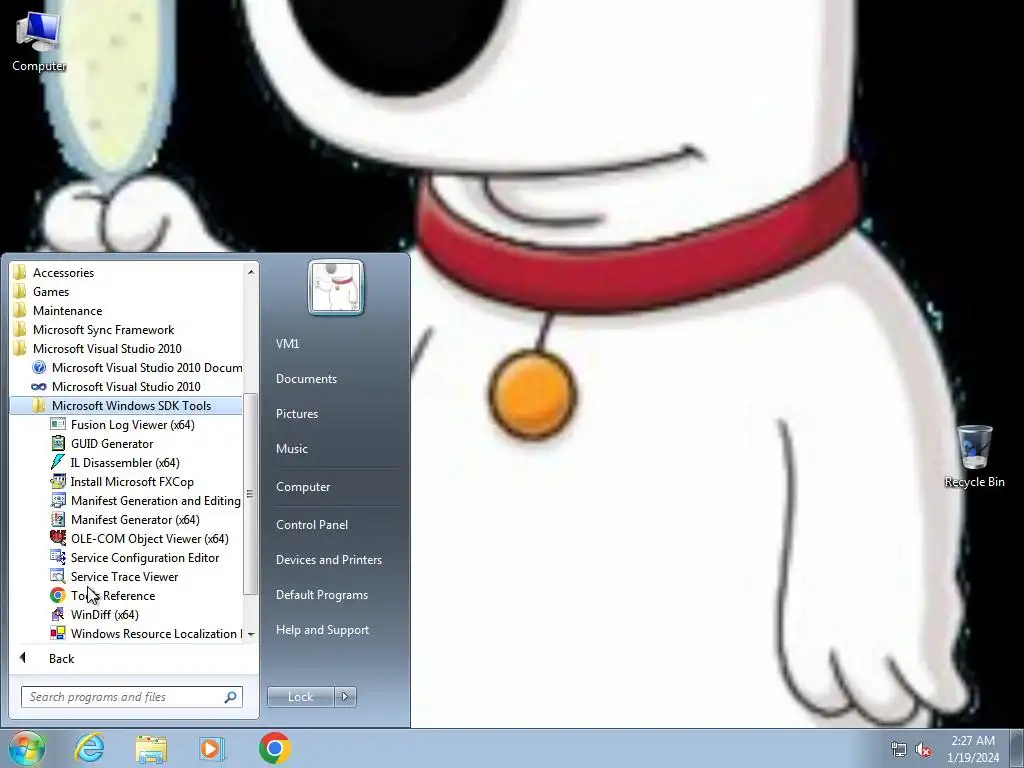Launch Service Configuration Editor icon
Image resolution: width=1024 pixels, height=768 pixels.
click(x=57, y=558)
